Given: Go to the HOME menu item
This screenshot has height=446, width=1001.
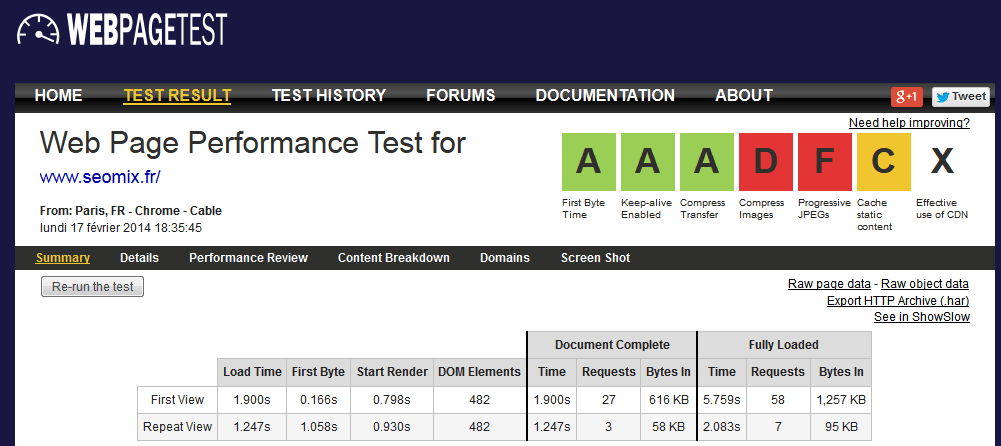Looking at the screenshot, I should [58, 96].
